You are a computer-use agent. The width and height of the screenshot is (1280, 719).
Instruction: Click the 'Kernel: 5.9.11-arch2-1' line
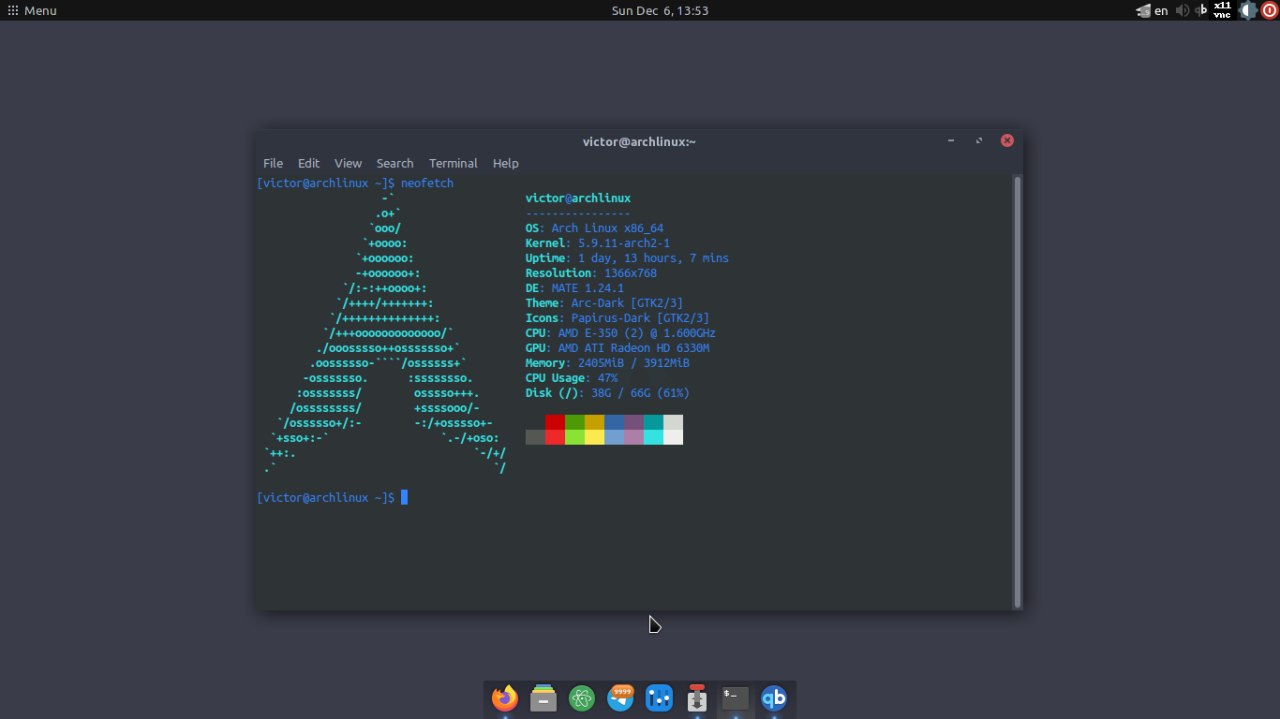point(597,243)
